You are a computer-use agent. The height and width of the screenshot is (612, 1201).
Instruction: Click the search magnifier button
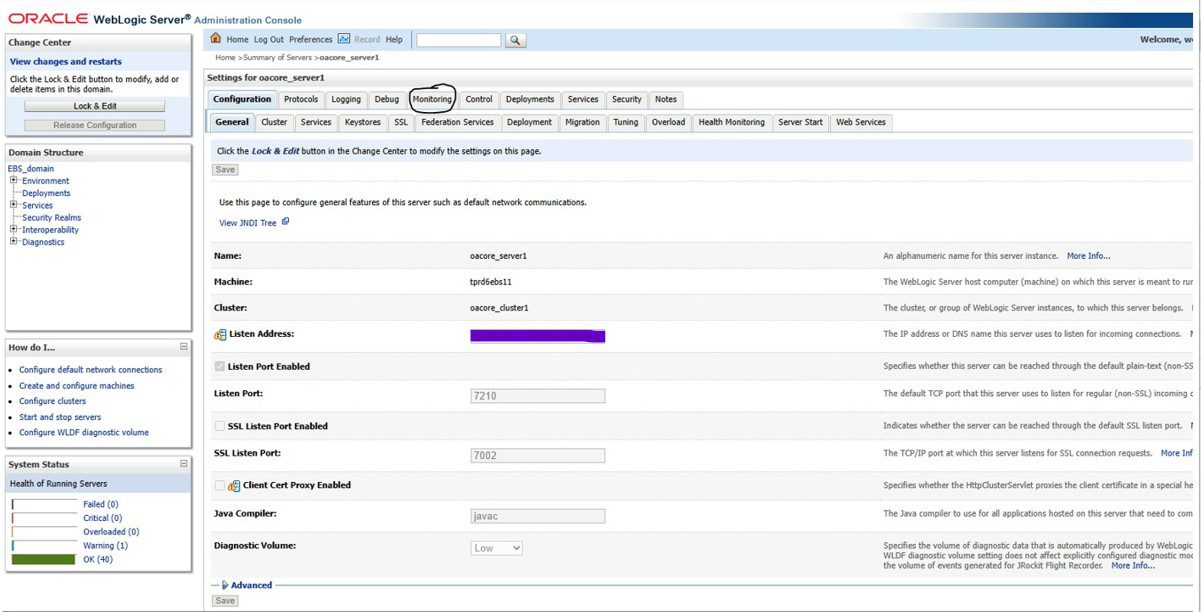pos(515,40)
